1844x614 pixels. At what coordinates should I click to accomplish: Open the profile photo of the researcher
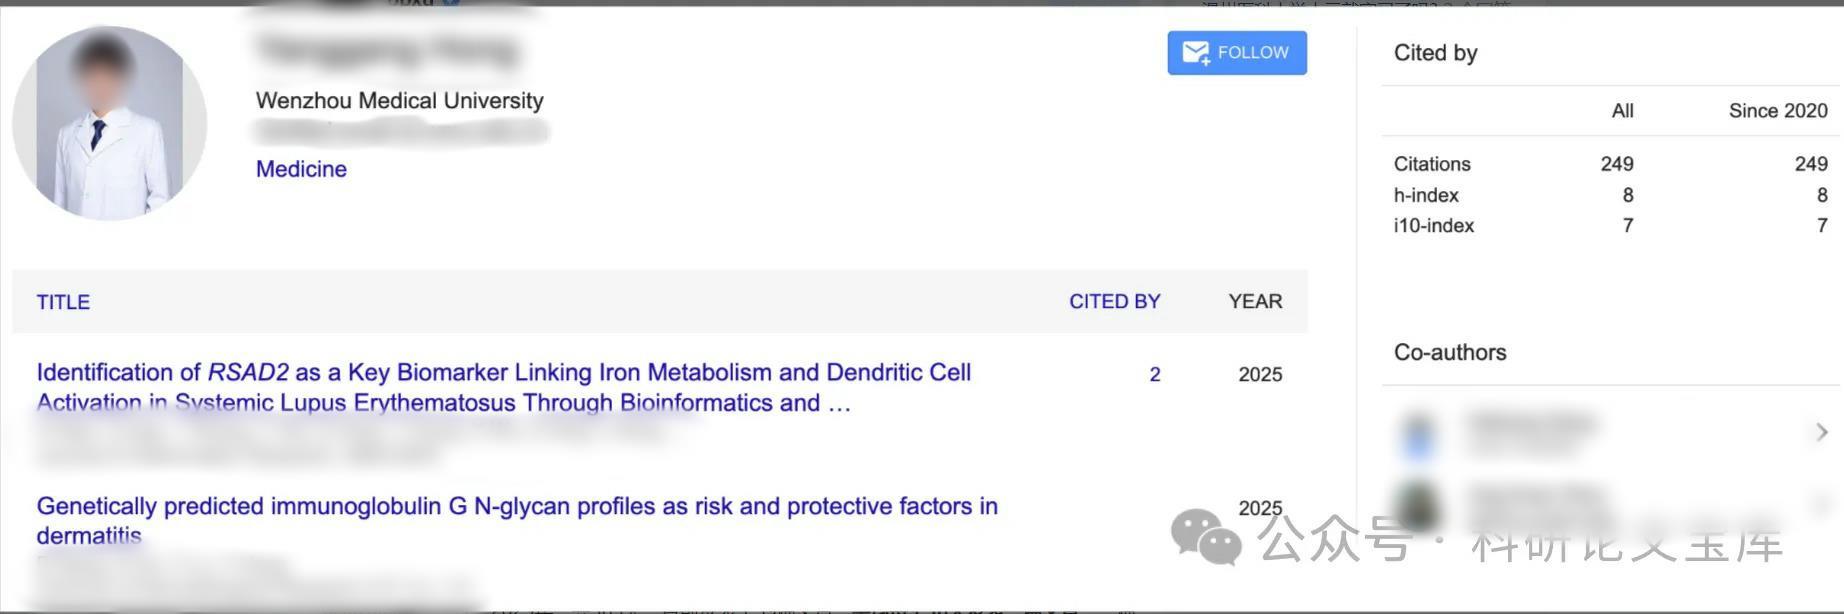pos(109,123)
